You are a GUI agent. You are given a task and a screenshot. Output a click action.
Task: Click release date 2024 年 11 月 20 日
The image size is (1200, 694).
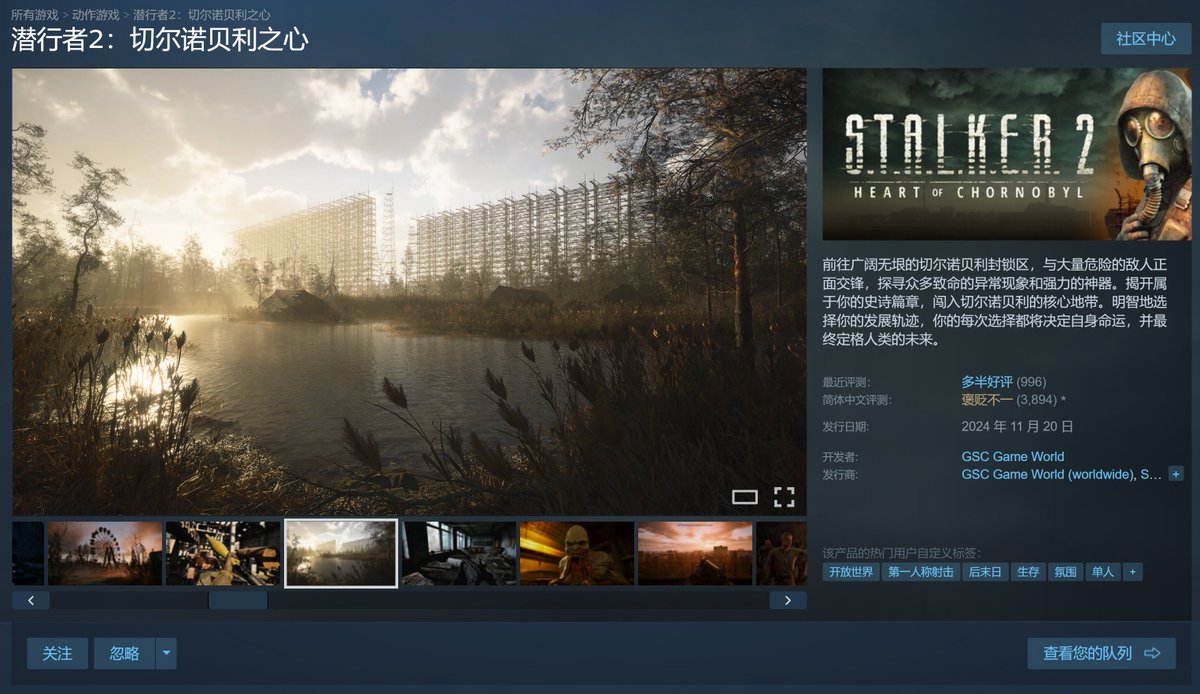pos(1017,426)
